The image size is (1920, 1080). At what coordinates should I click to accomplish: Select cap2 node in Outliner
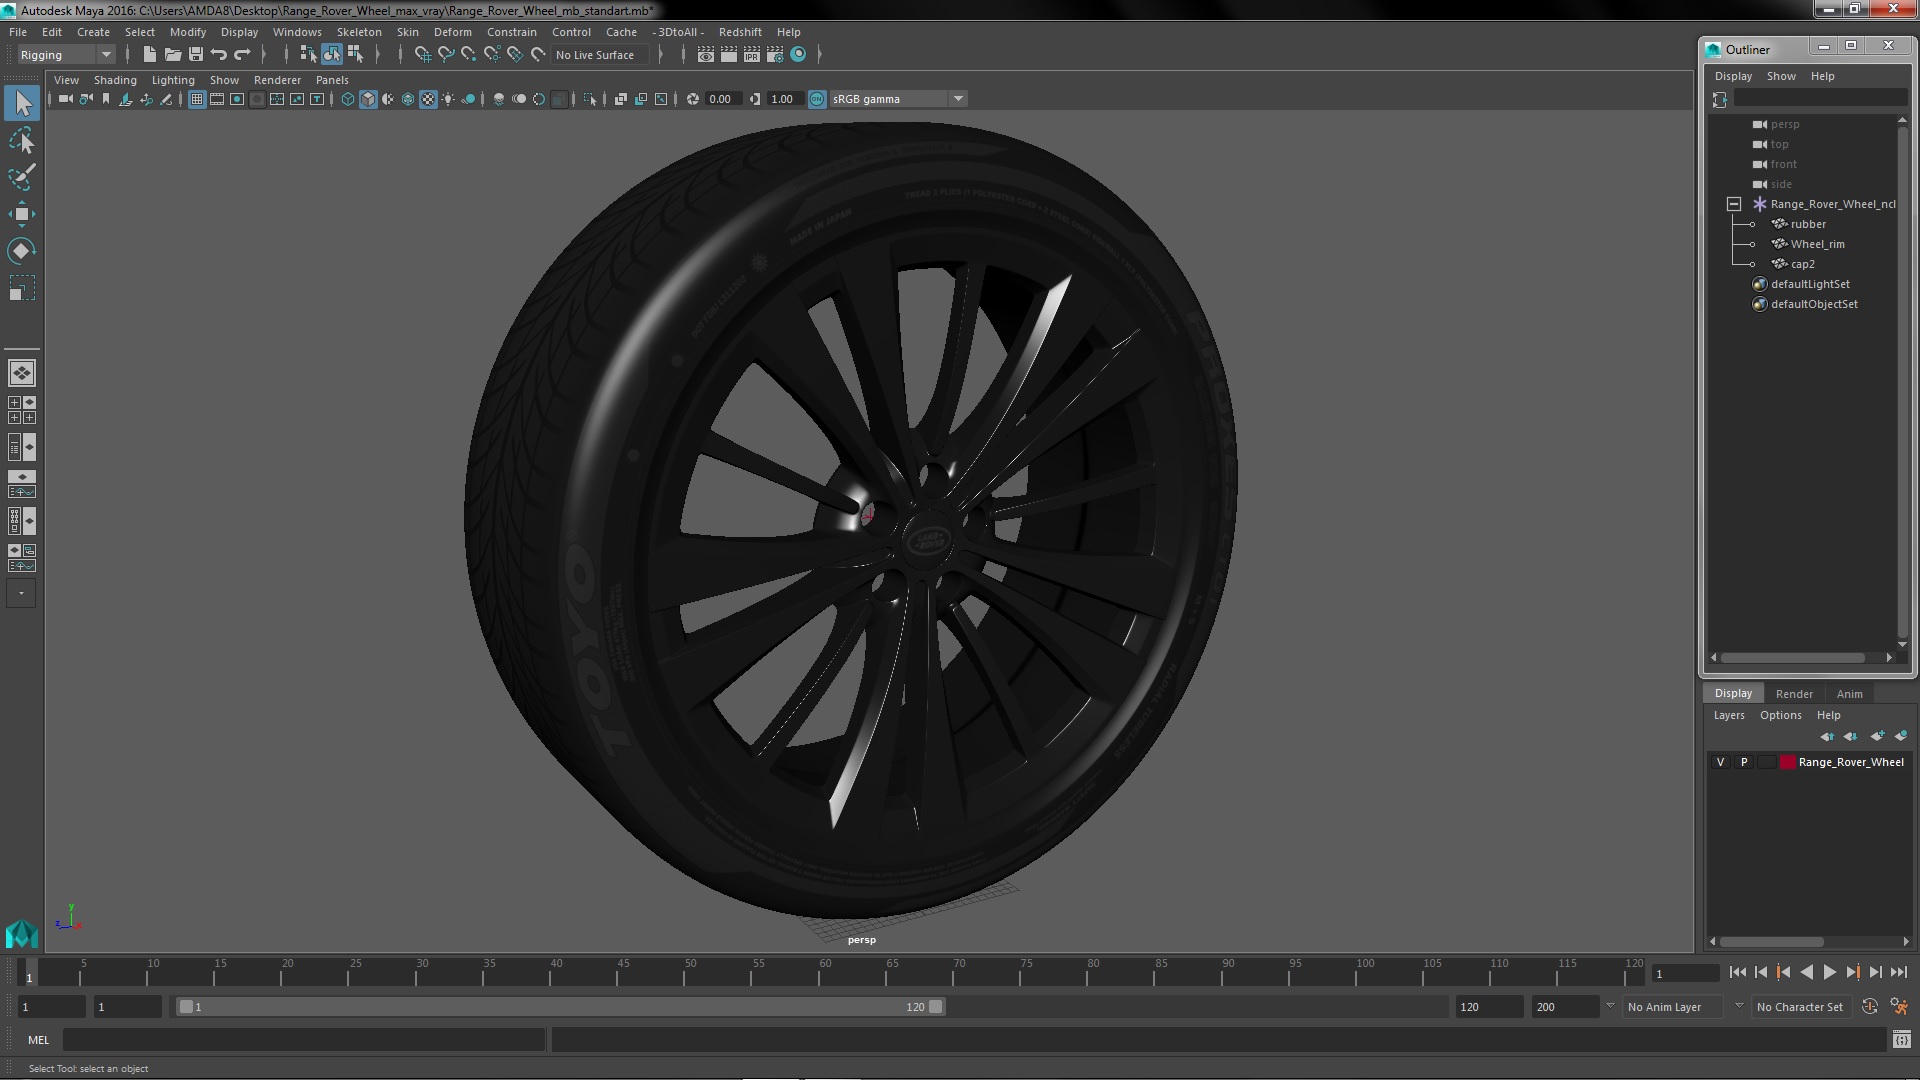coord(1802,264)
